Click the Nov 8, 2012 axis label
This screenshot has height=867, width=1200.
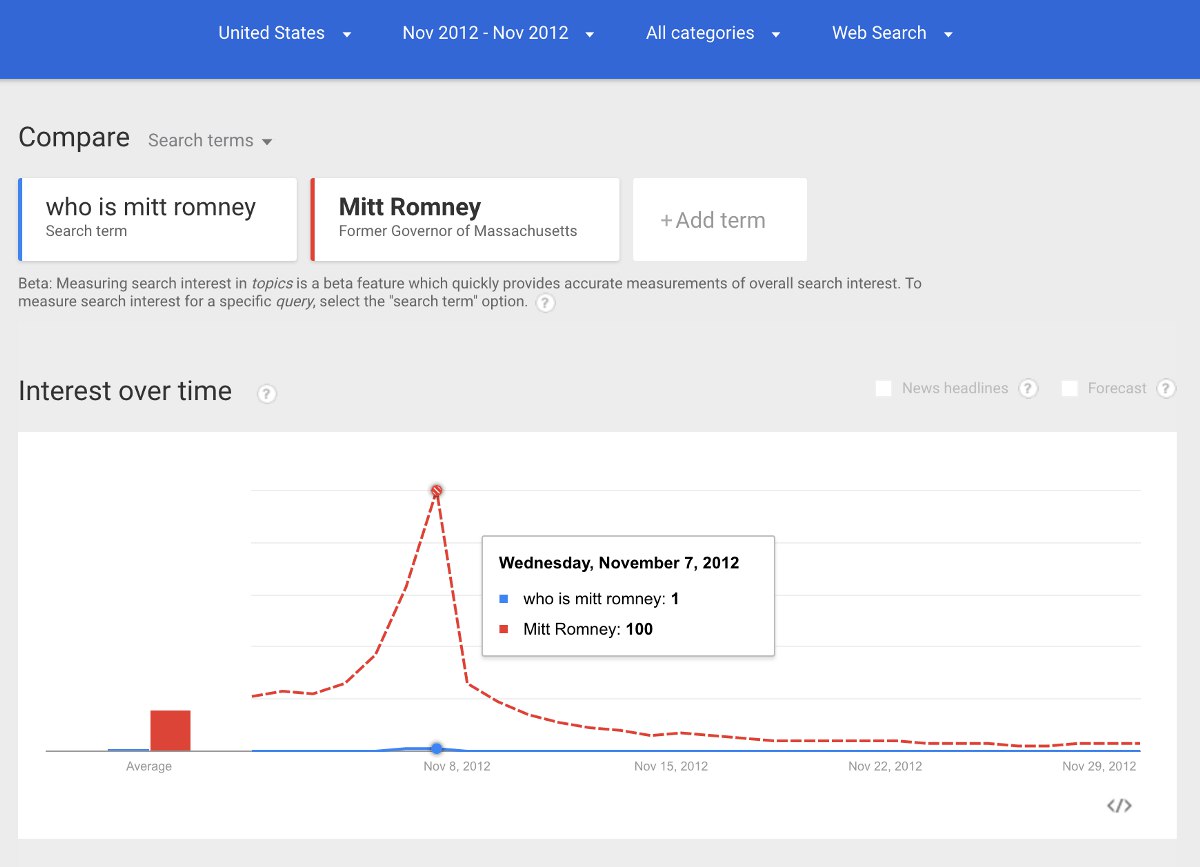click(x=457, y=767)
